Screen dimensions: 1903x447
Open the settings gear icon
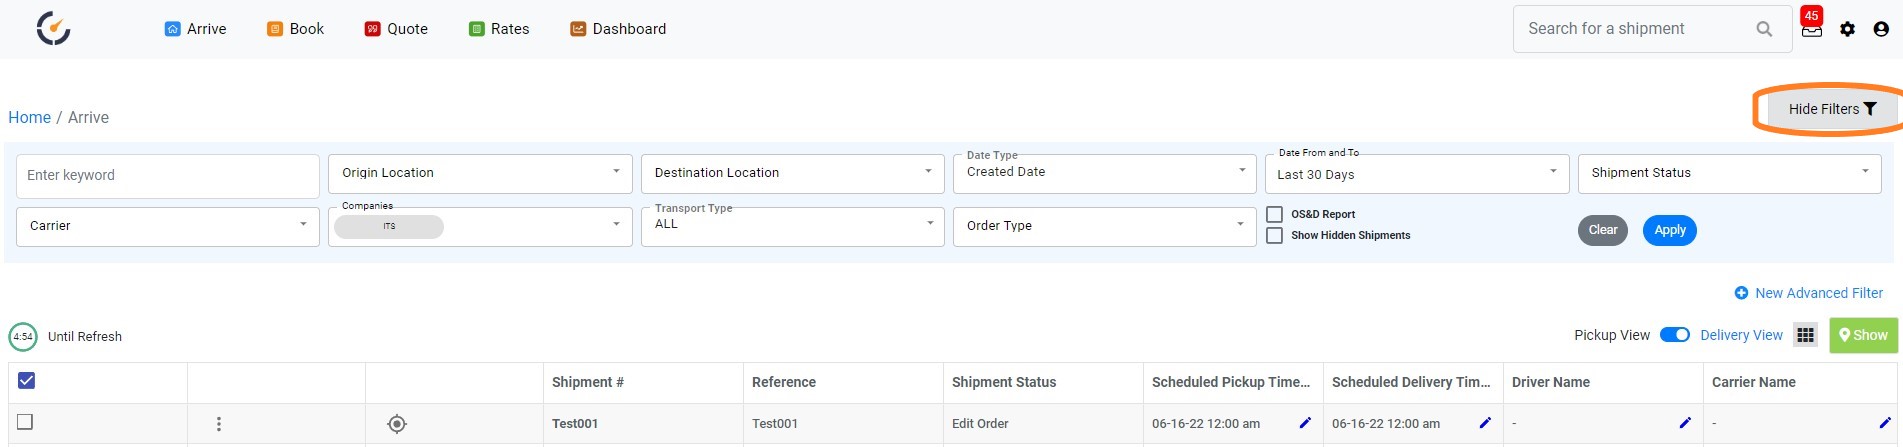1847,29
